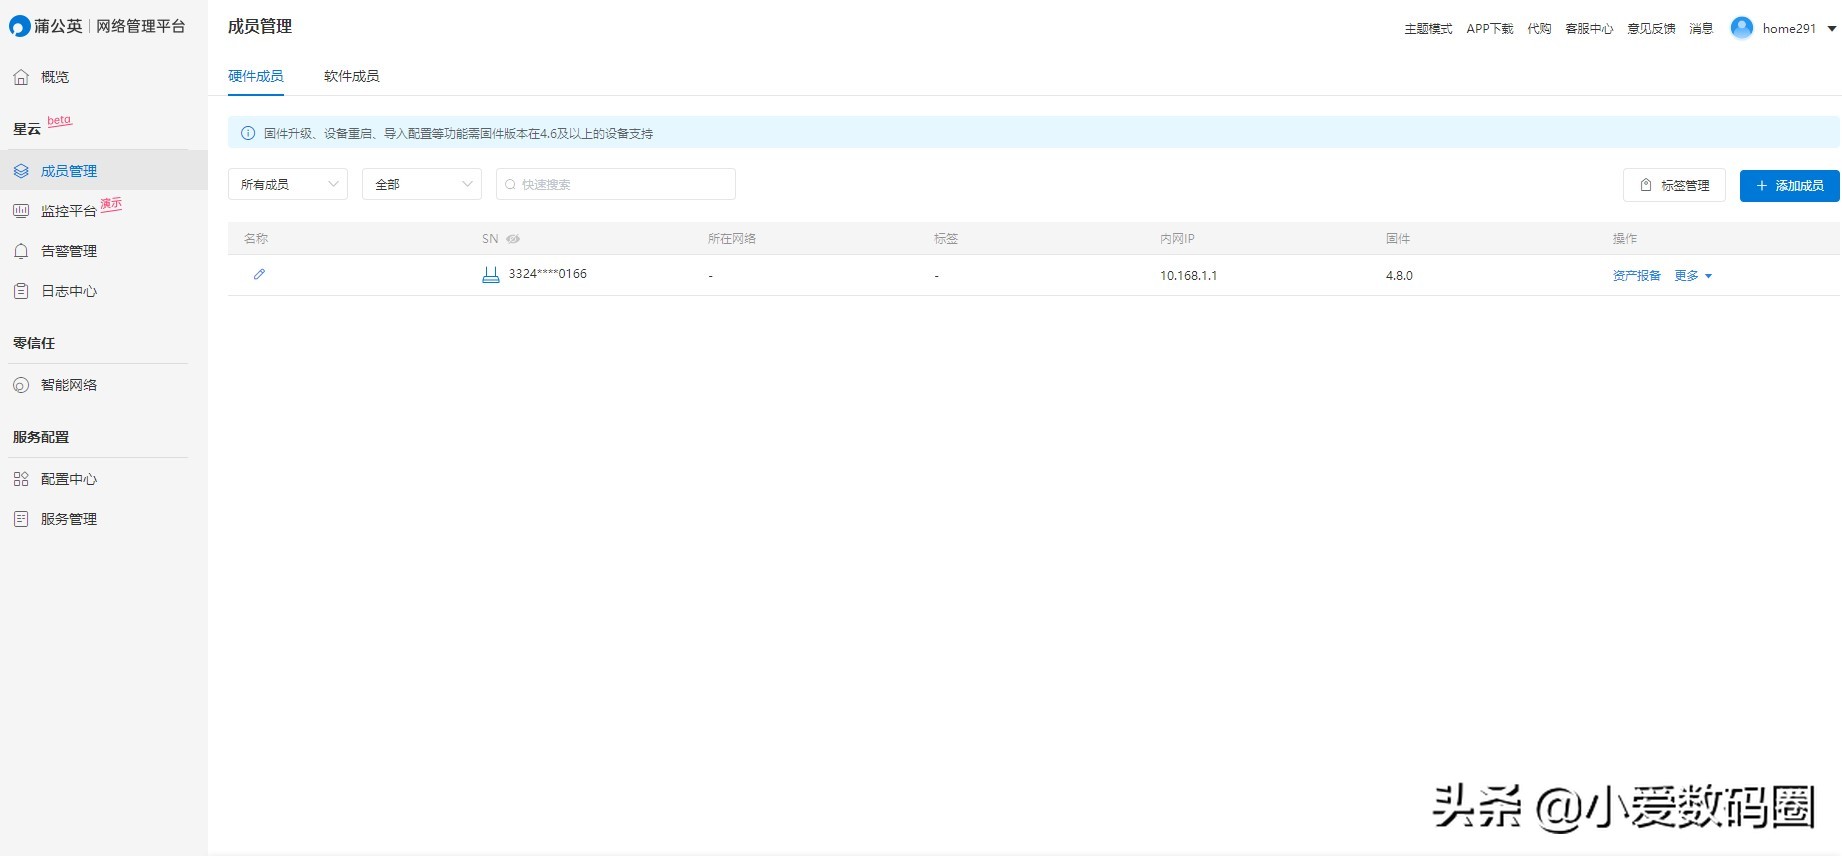Open the 资产报备 link
Screen dimensions: 1842x856
(1637, 276)
